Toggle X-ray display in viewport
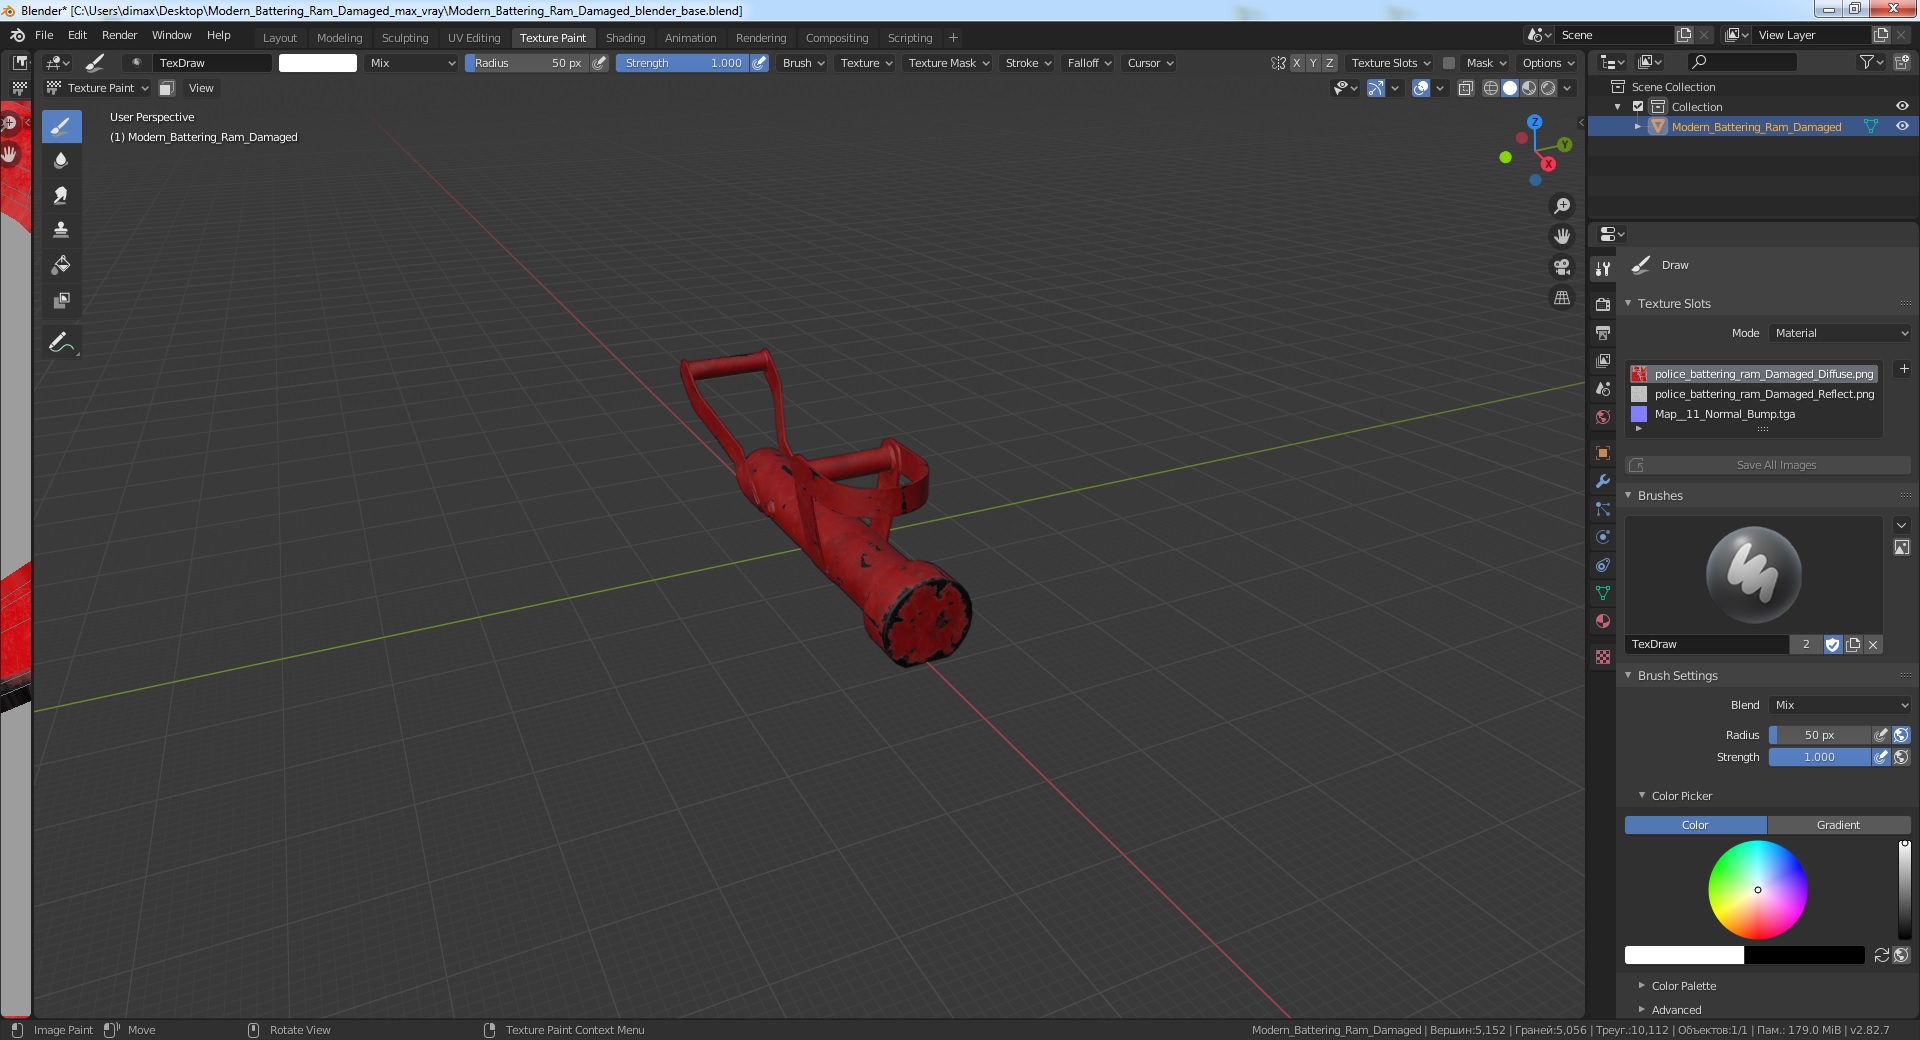The height and width of the screenshot is (1040, 1920). (1466, 88)
